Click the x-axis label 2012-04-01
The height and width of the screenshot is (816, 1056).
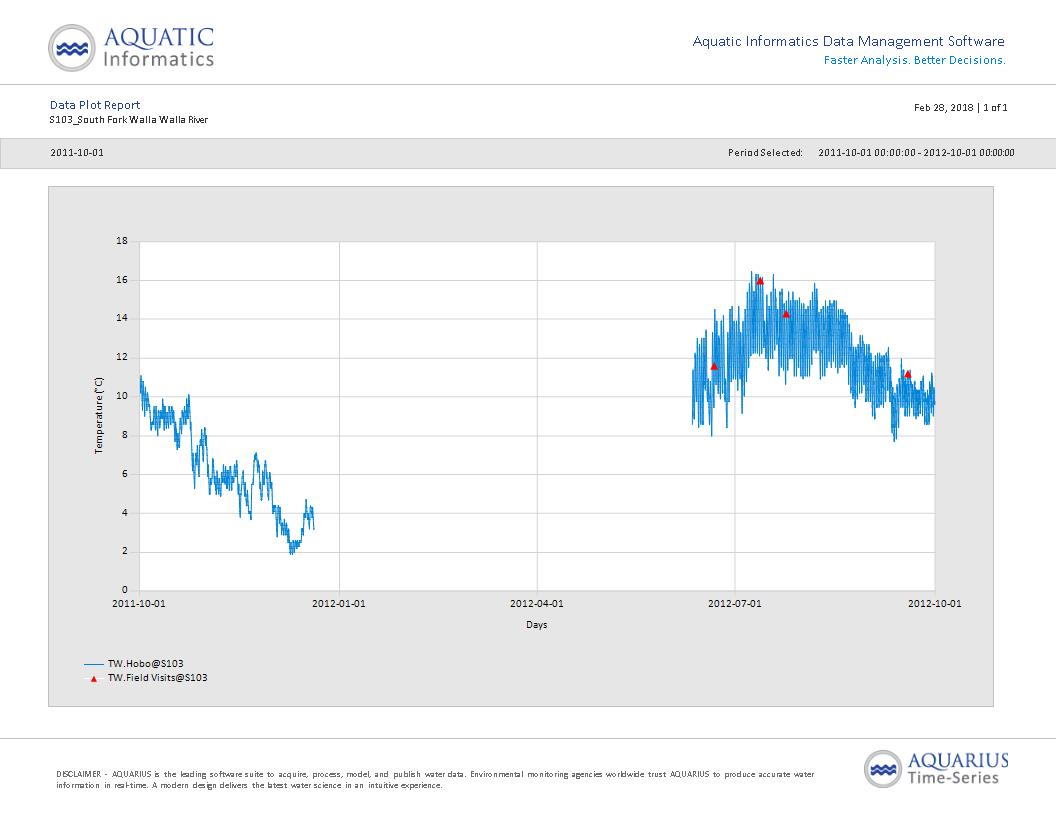click(x=537, y=603)
